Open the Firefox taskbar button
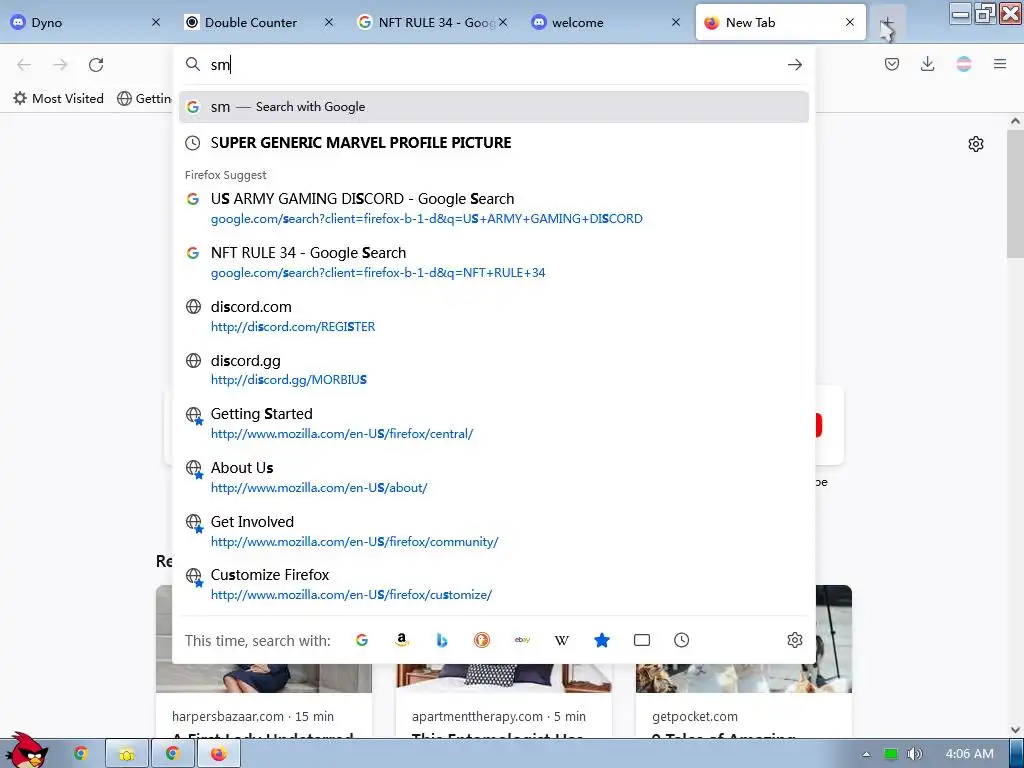 [219, 754]
